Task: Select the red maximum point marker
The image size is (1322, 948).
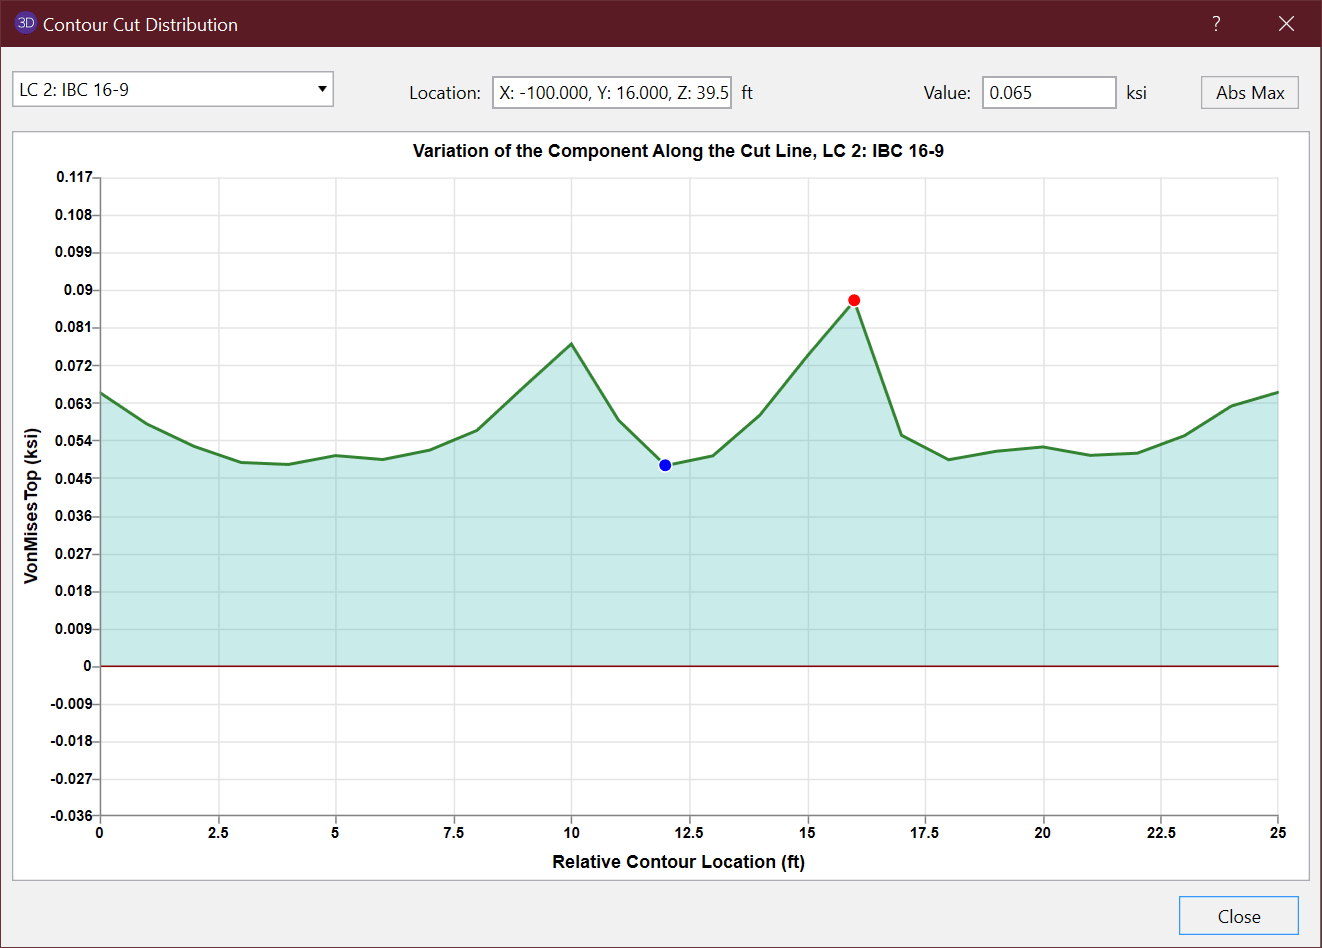Action: point(854,300)
